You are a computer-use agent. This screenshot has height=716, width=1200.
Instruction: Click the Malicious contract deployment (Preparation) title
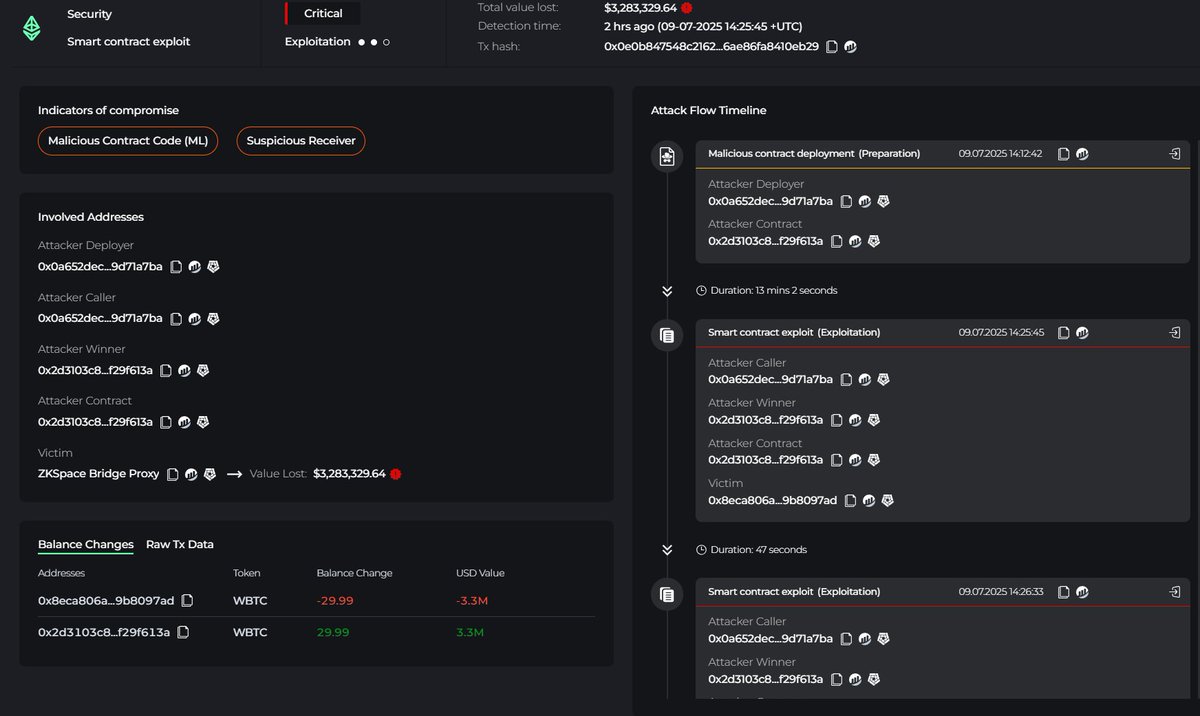[x=814, y=154]
